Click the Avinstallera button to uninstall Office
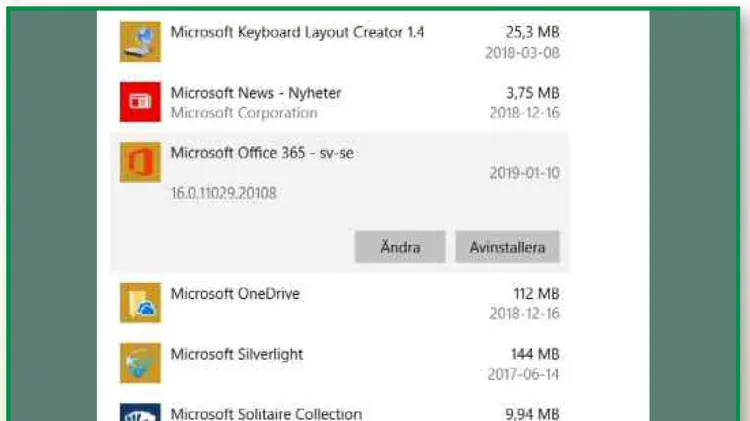 tap(507, 247)
